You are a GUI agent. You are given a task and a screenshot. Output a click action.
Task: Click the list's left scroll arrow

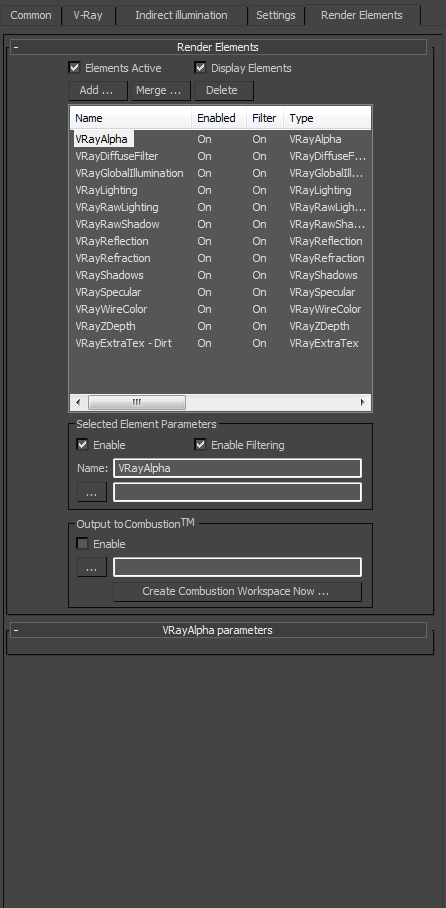[79, 402]
